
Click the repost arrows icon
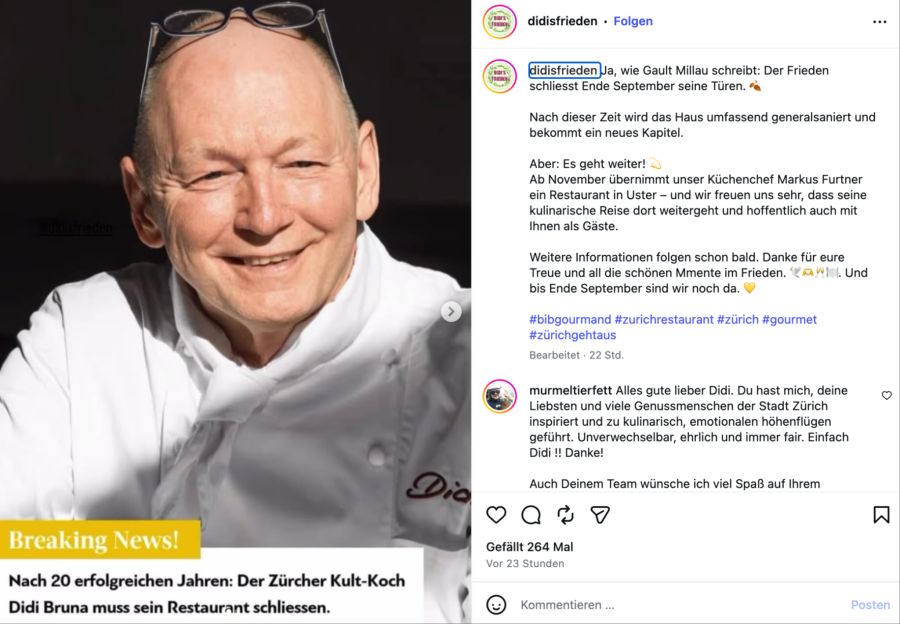coord(565,515)
